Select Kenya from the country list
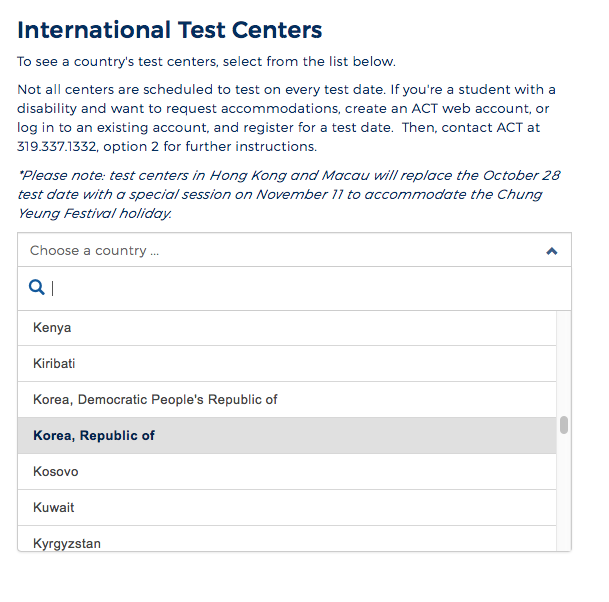This screenshot has width=609, height=602. [x=287, y=328]
